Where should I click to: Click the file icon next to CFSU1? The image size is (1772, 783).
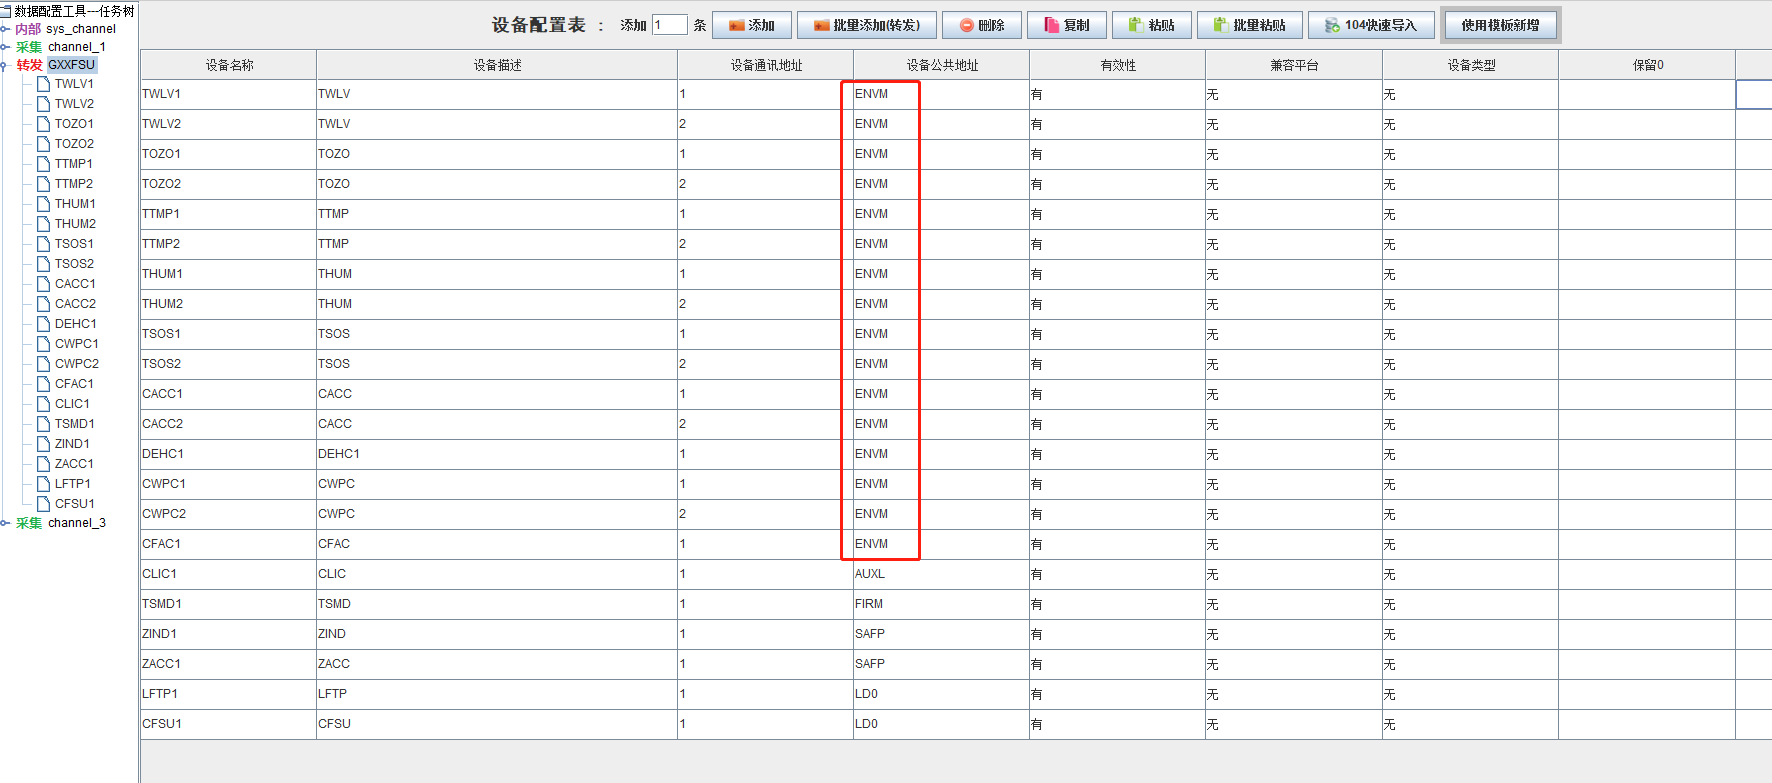click(x=43, y=504)
